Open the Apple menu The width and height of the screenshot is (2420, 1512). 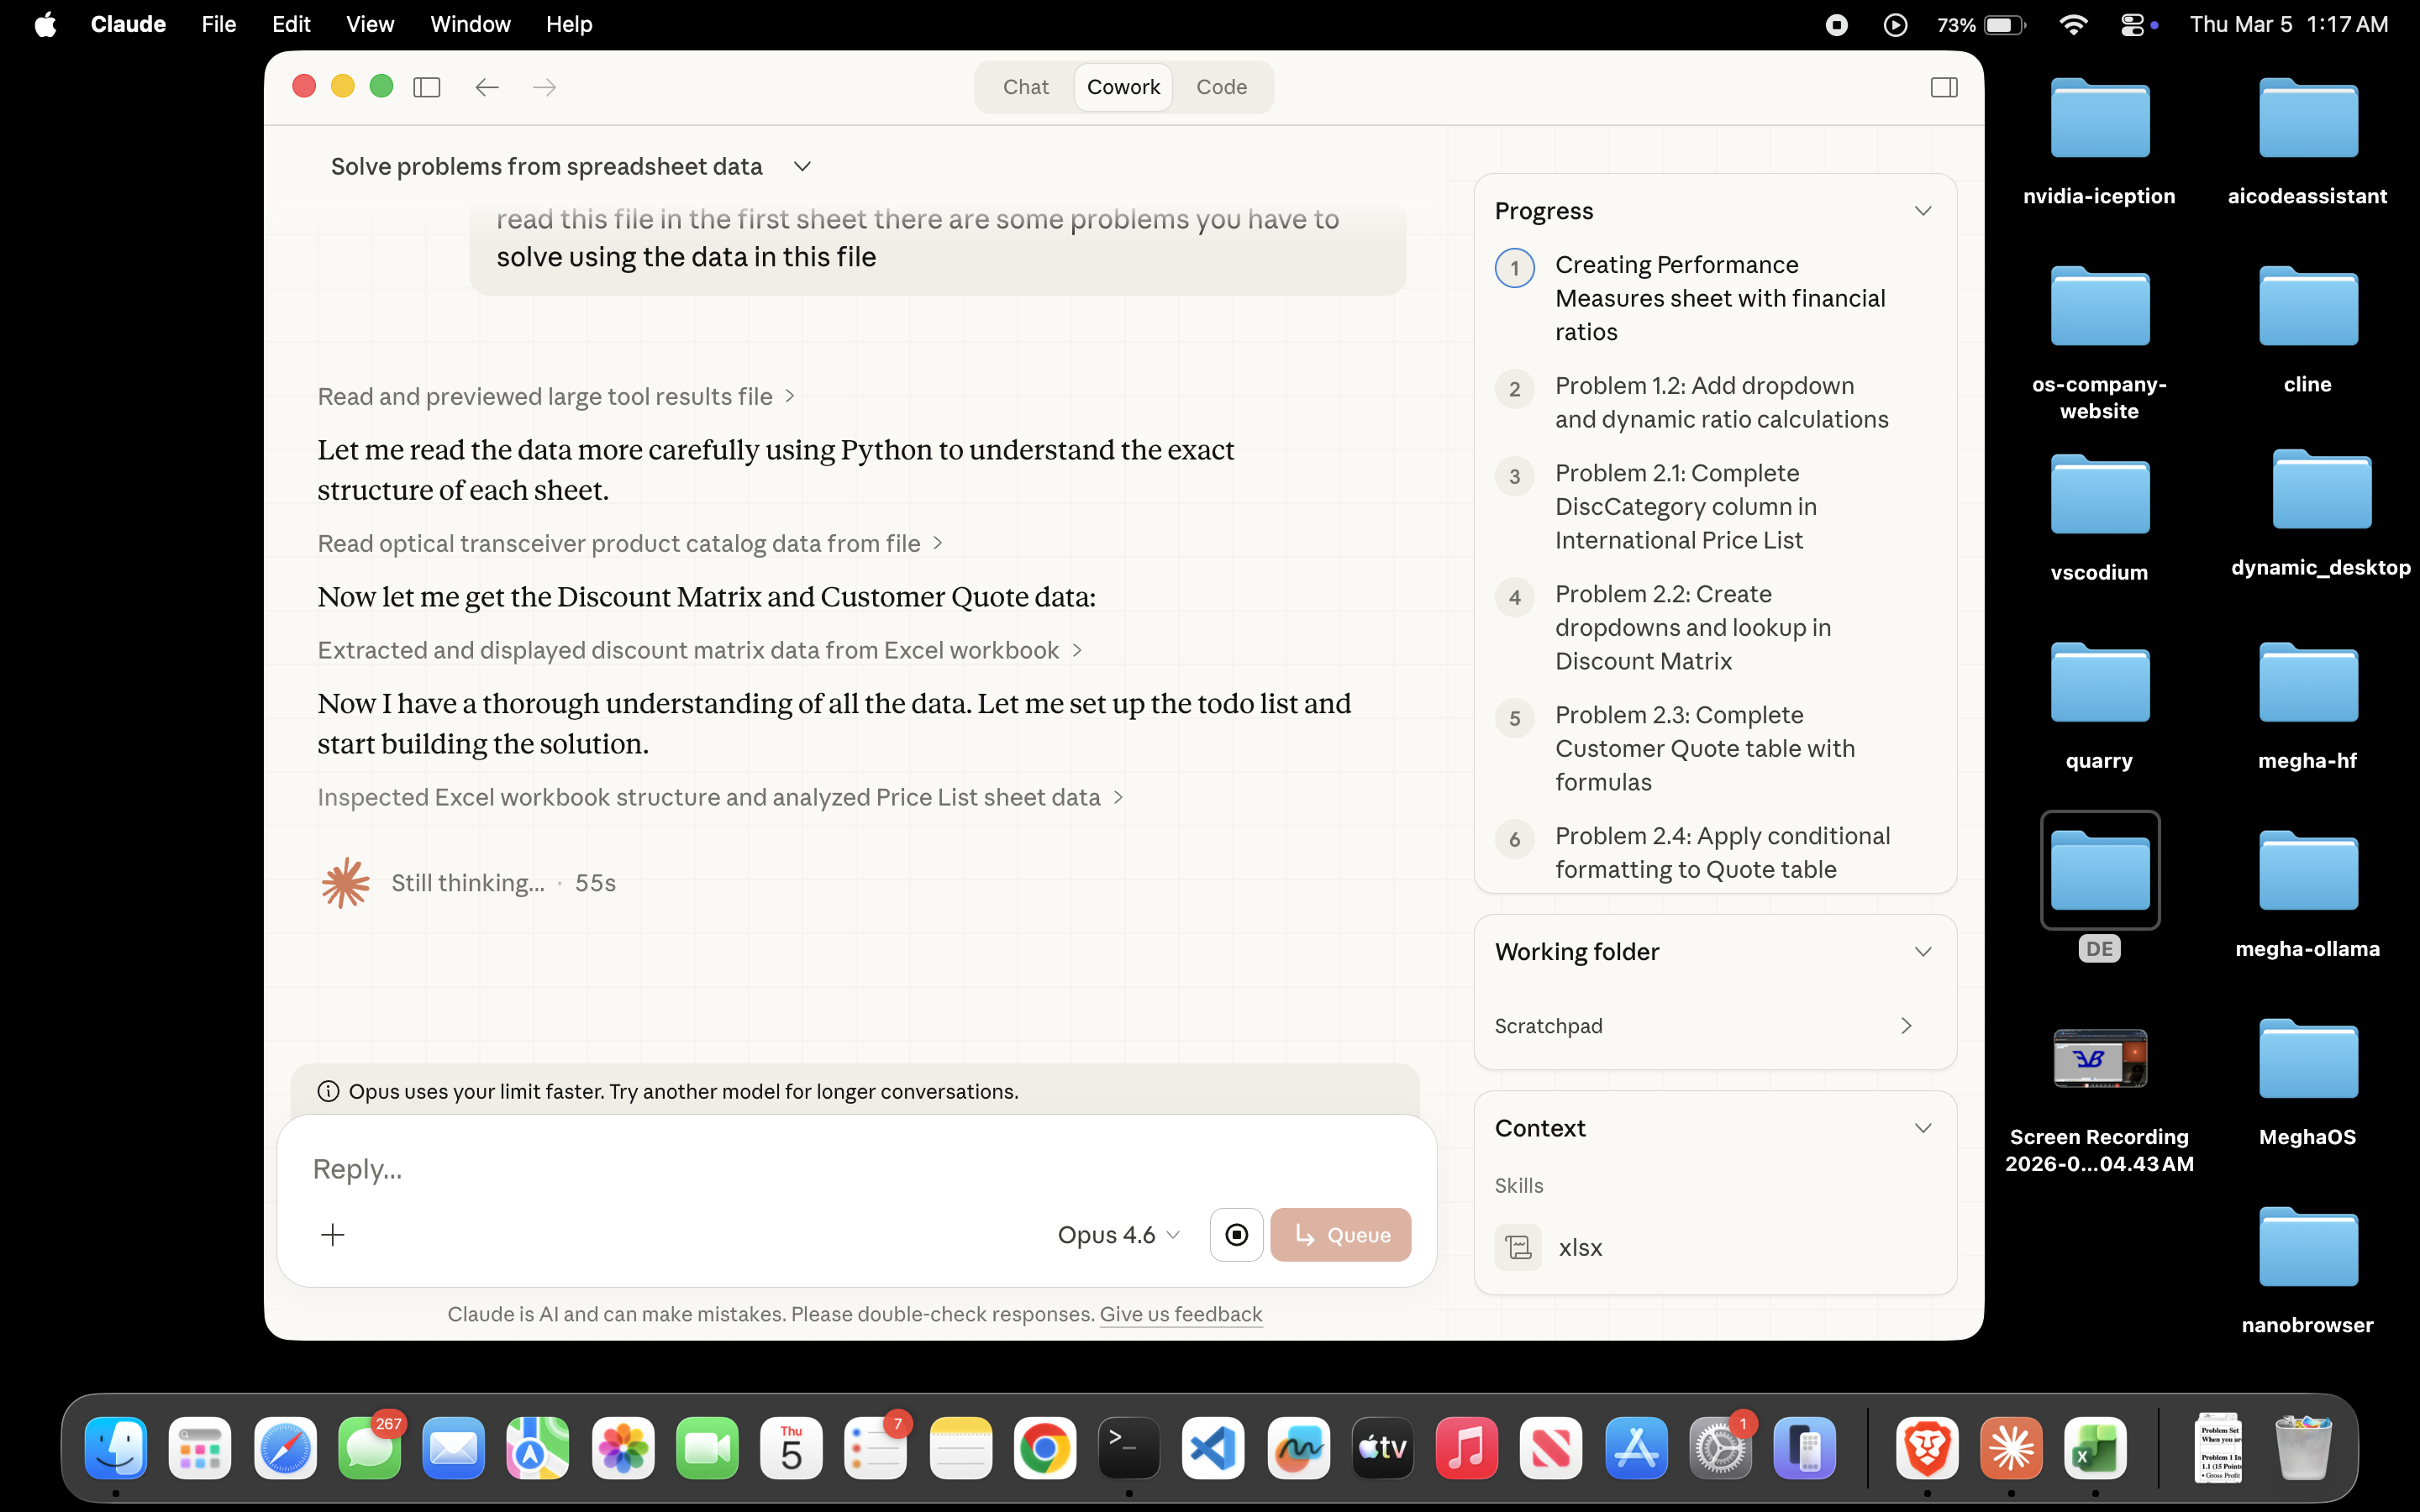coord(45,24)
